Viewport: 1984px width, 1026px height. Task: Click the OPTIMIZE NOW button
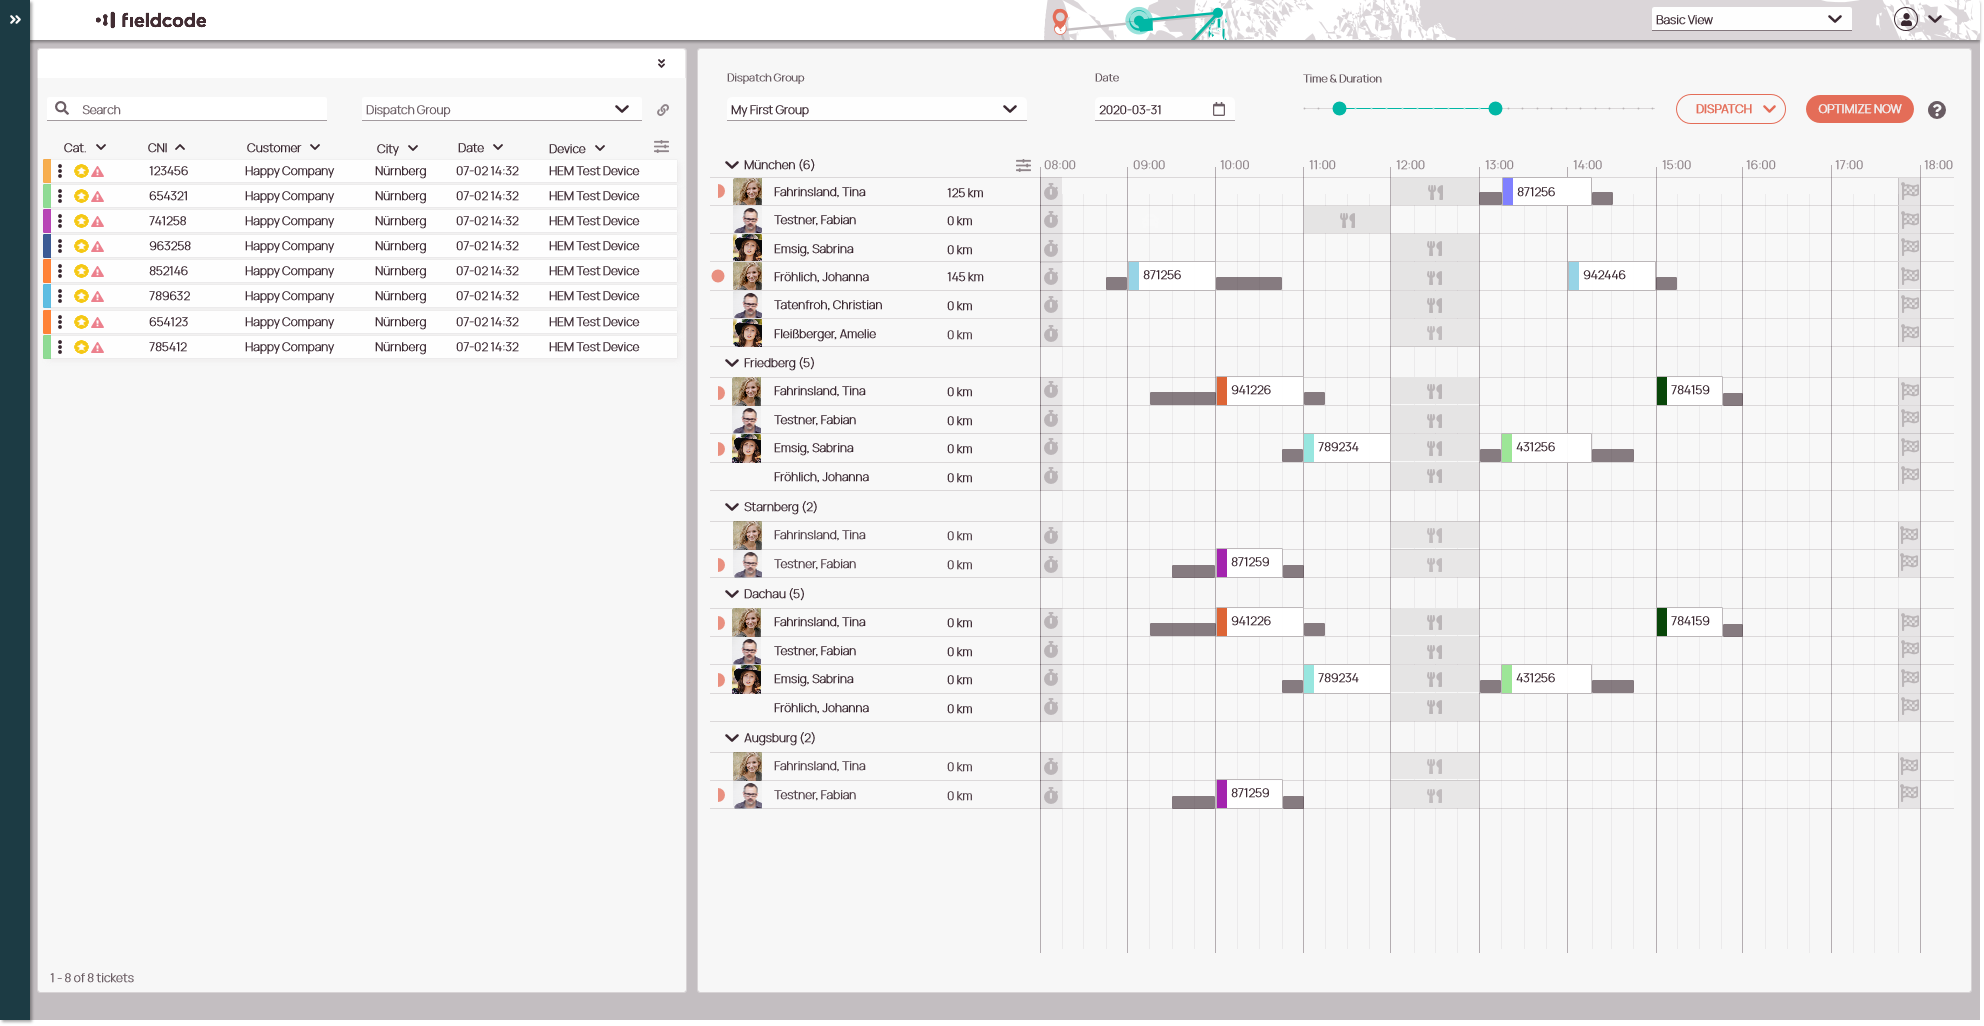[1859, 109]
